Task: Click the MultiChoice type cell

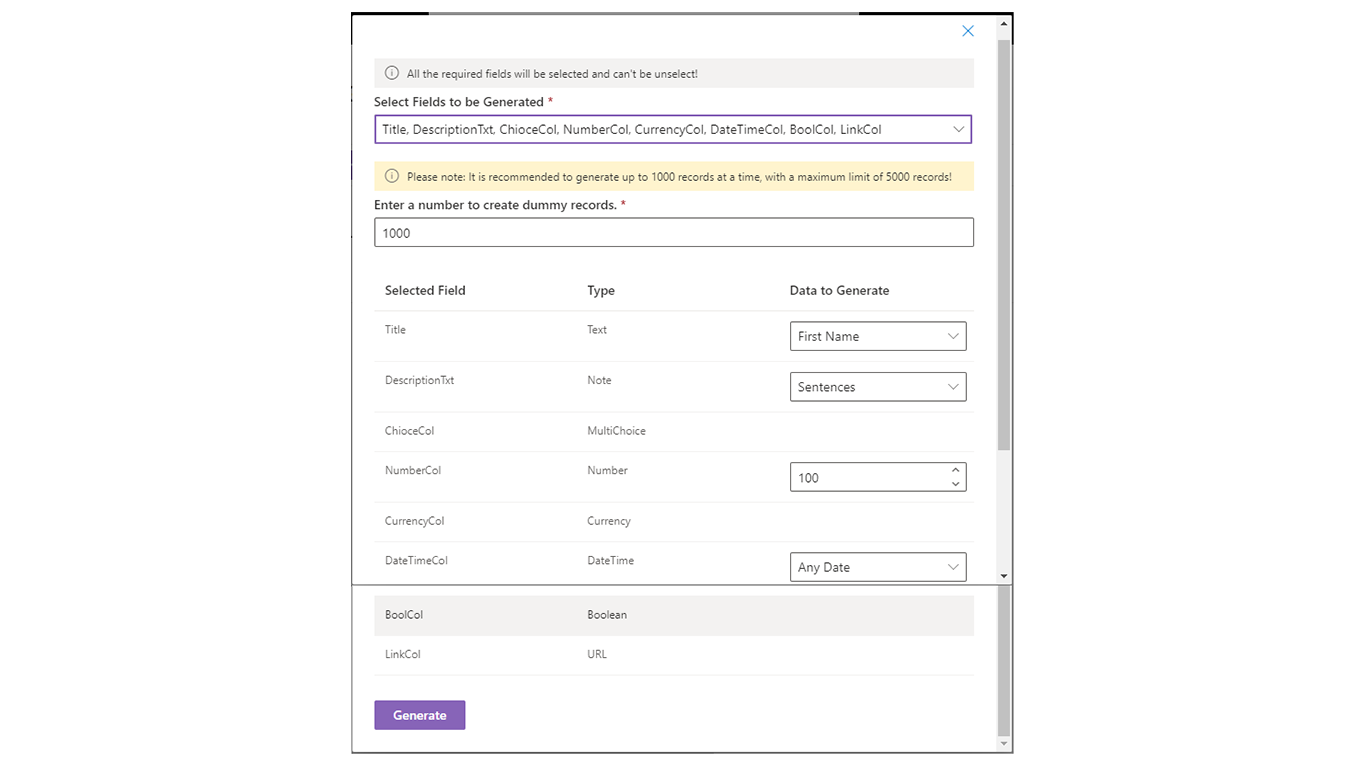Action: [x=616, y=431]
